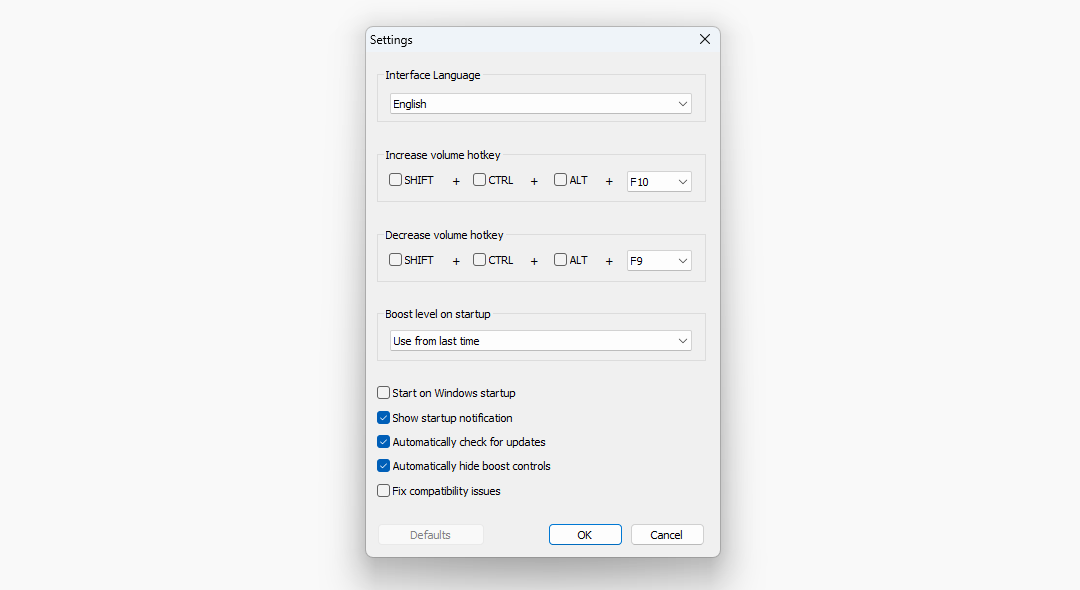Enable Fix compatibility issues

click(383, 490)
